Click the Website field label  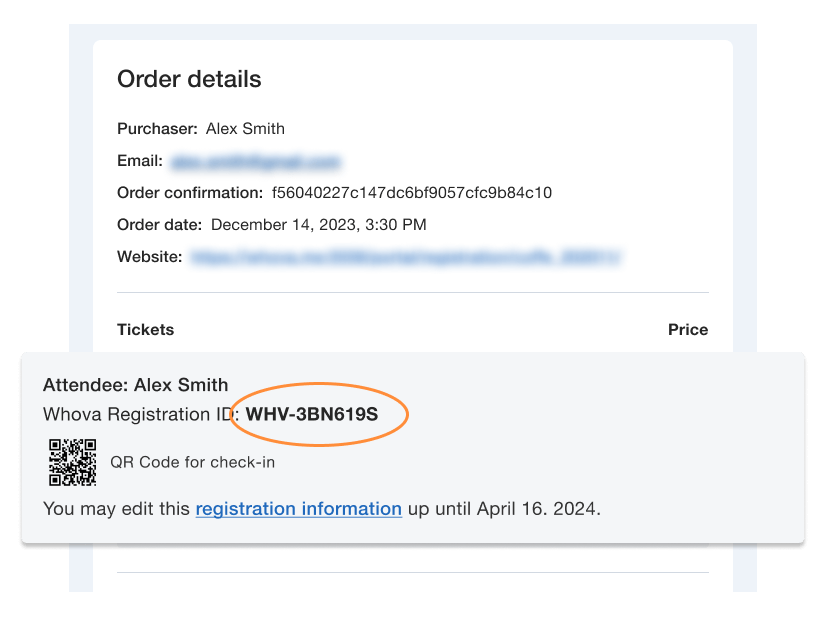click(149, 257)
